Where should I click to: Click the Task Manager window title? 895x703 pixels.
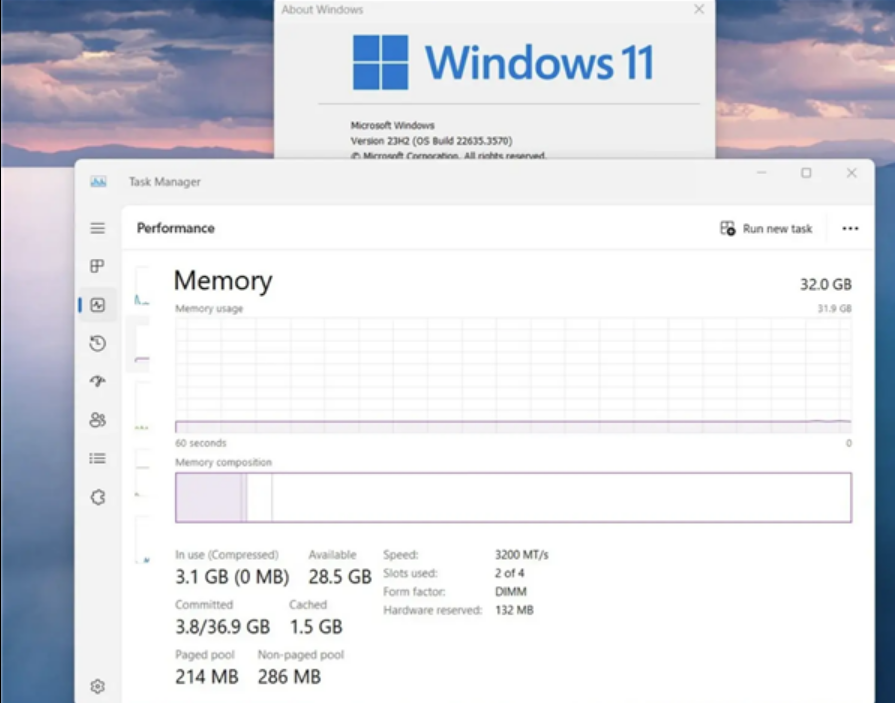[x=164, y=181]
